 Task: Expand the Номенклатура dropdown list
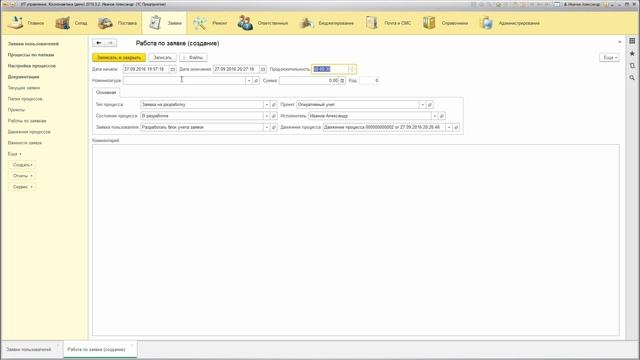click(x=249, y=81)
